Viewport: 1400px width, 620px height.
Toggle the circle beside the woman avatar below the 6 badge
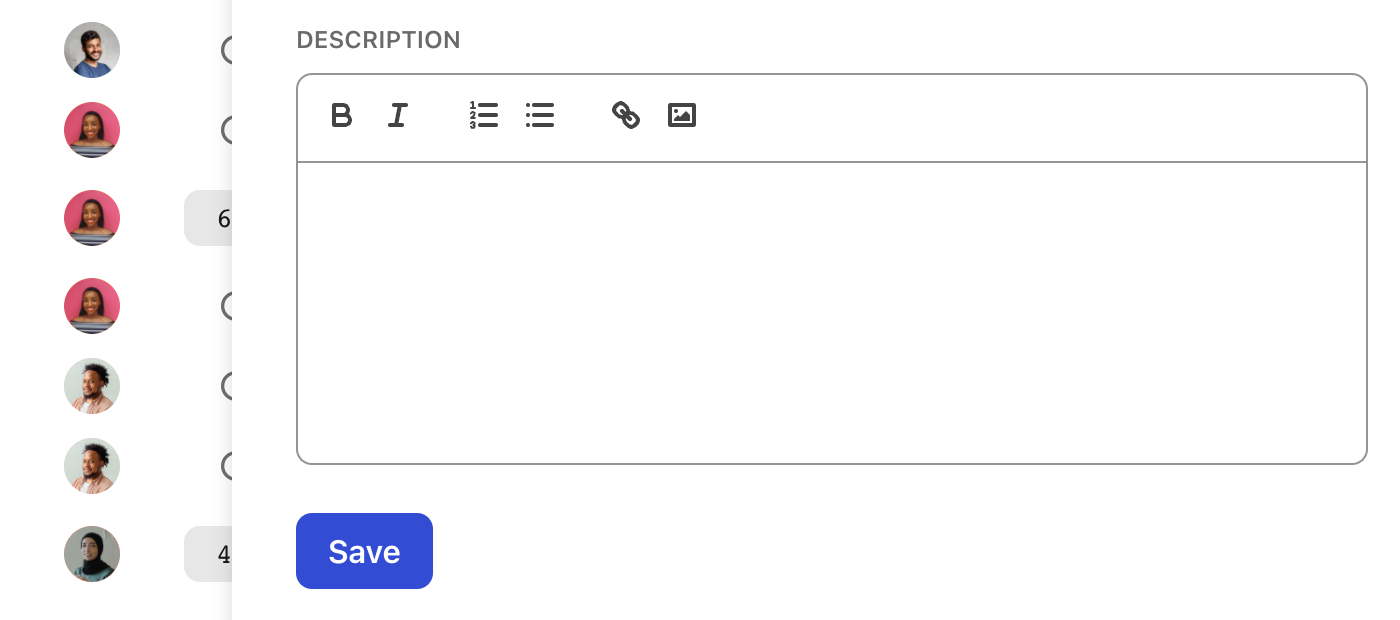227,306
